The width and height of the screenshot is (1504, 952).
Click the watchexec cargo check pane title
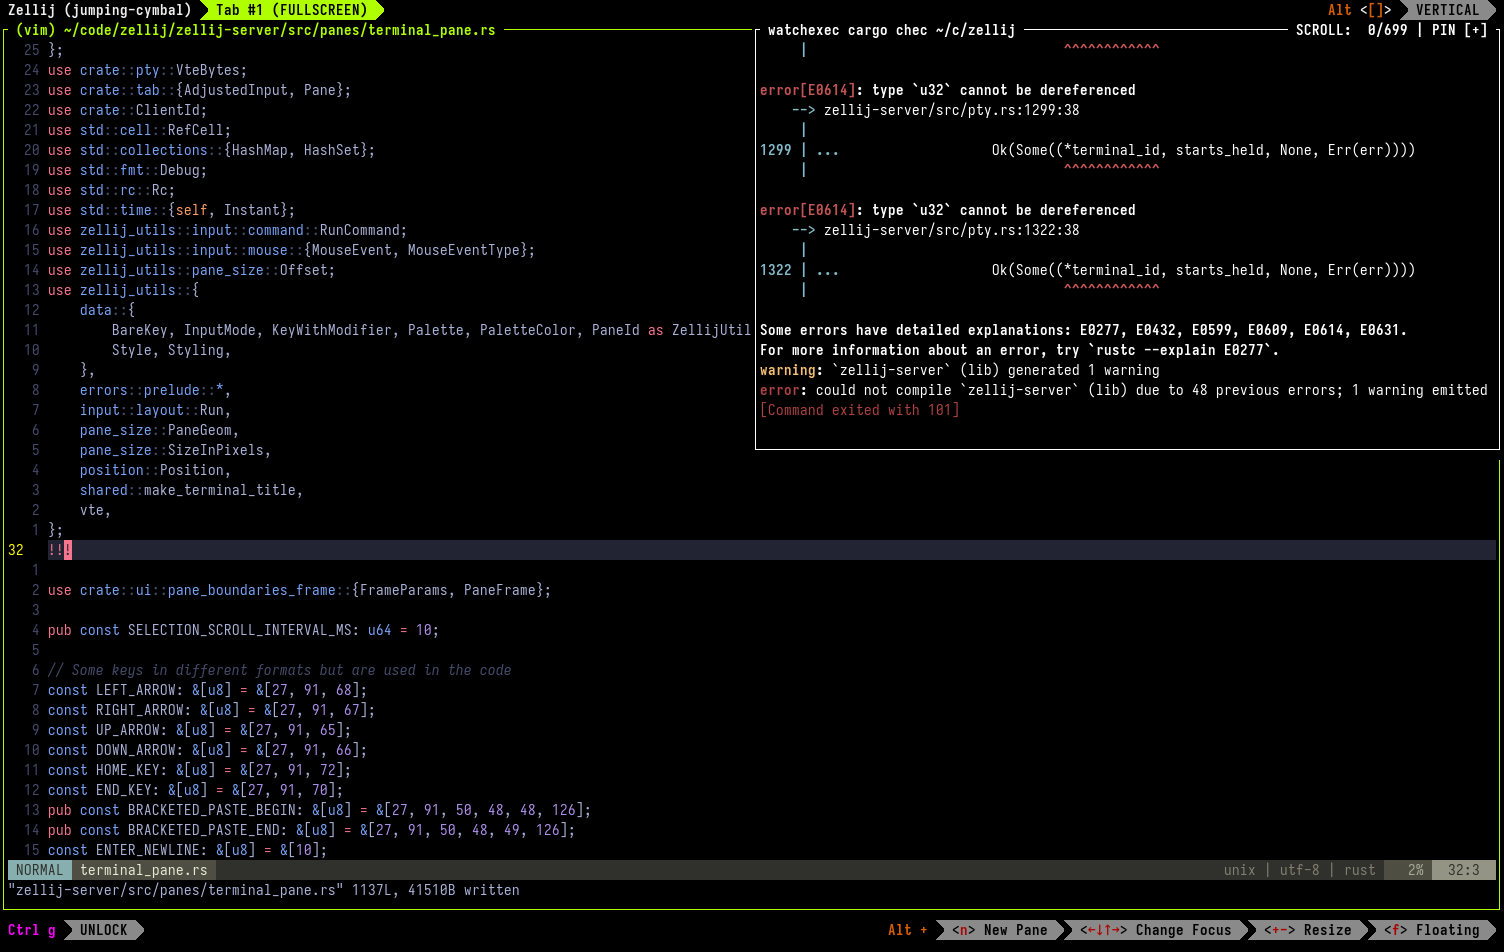pos(891,30)
